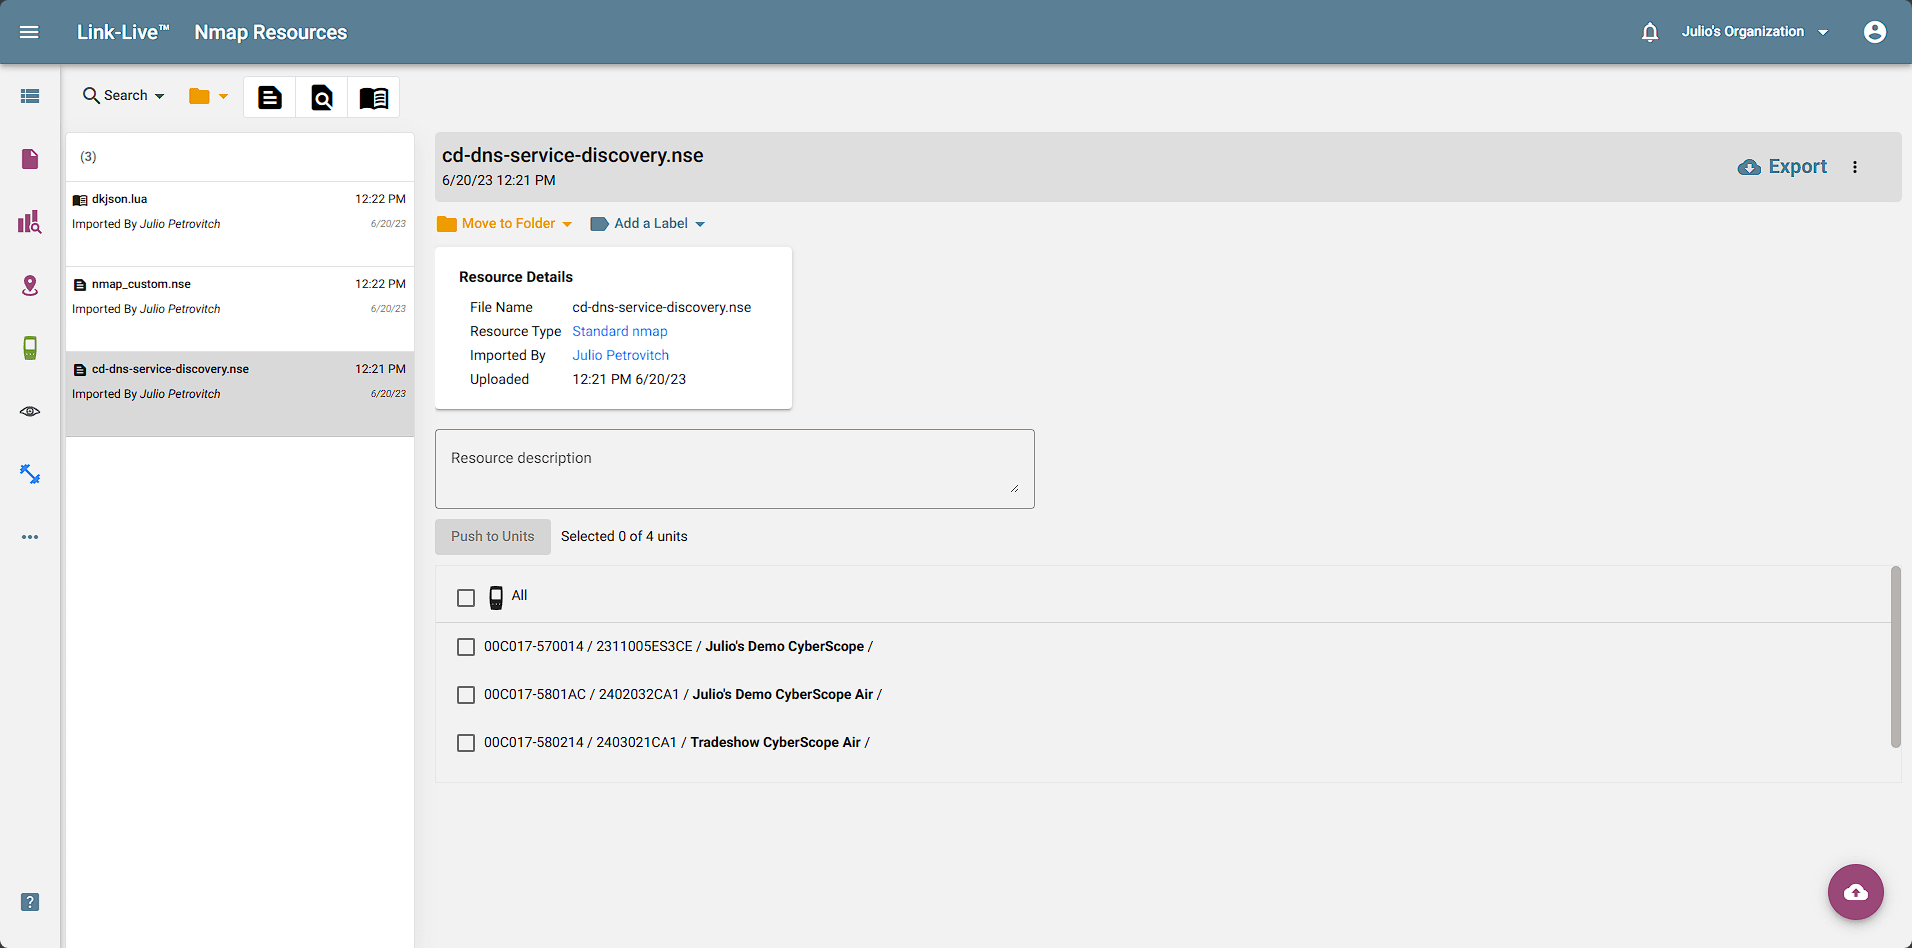Check the Tradeshow CyberScope Air checkbox
The image size is (1912, 948).
point(466,743)
